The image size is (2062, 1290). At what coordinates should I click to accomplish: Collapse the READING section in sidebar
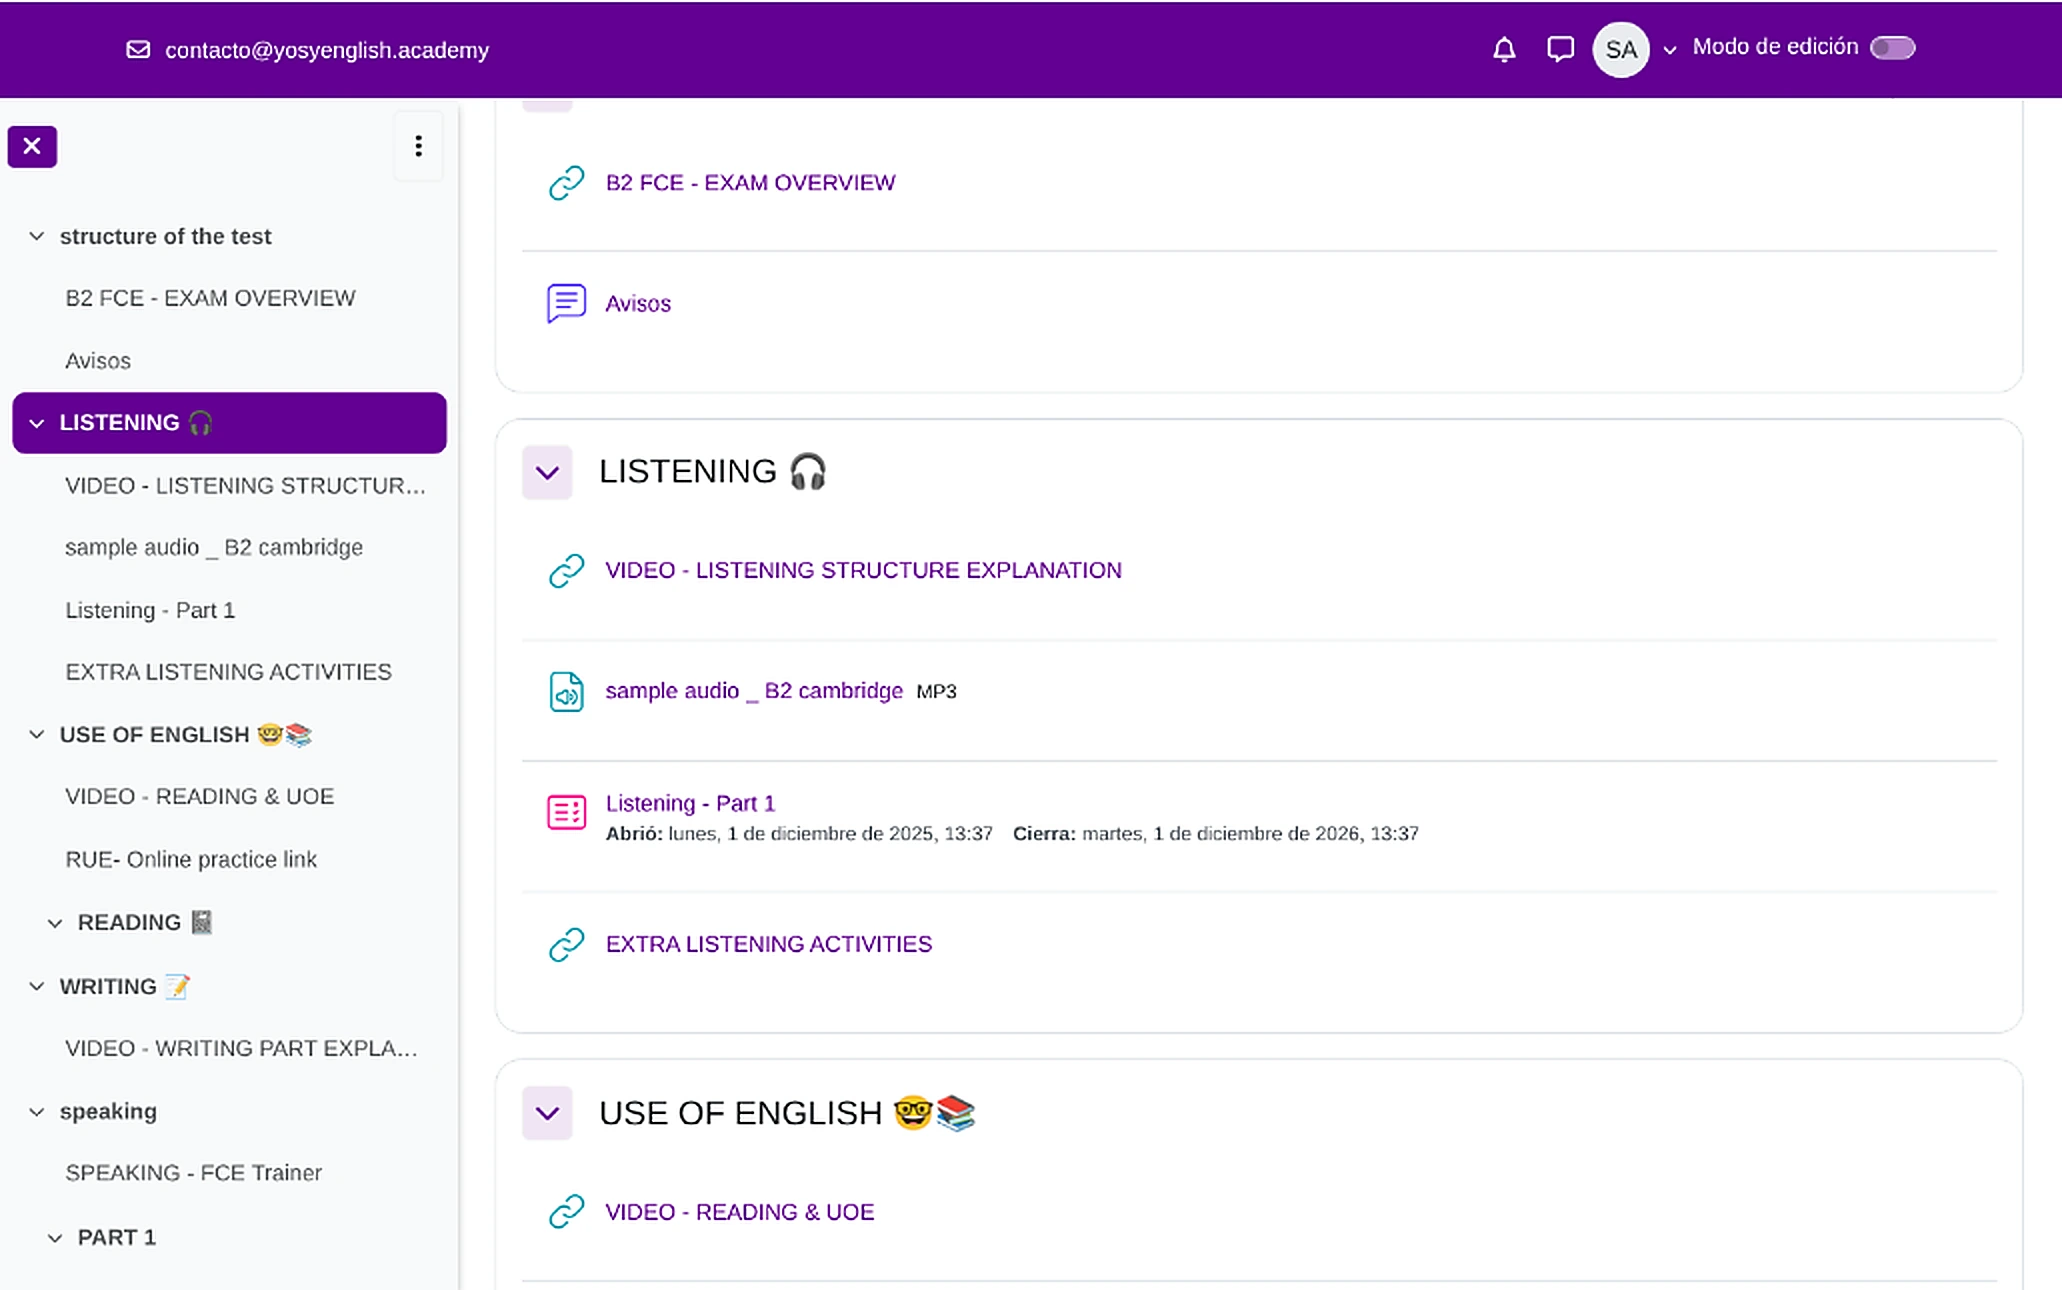click(55, 923)
